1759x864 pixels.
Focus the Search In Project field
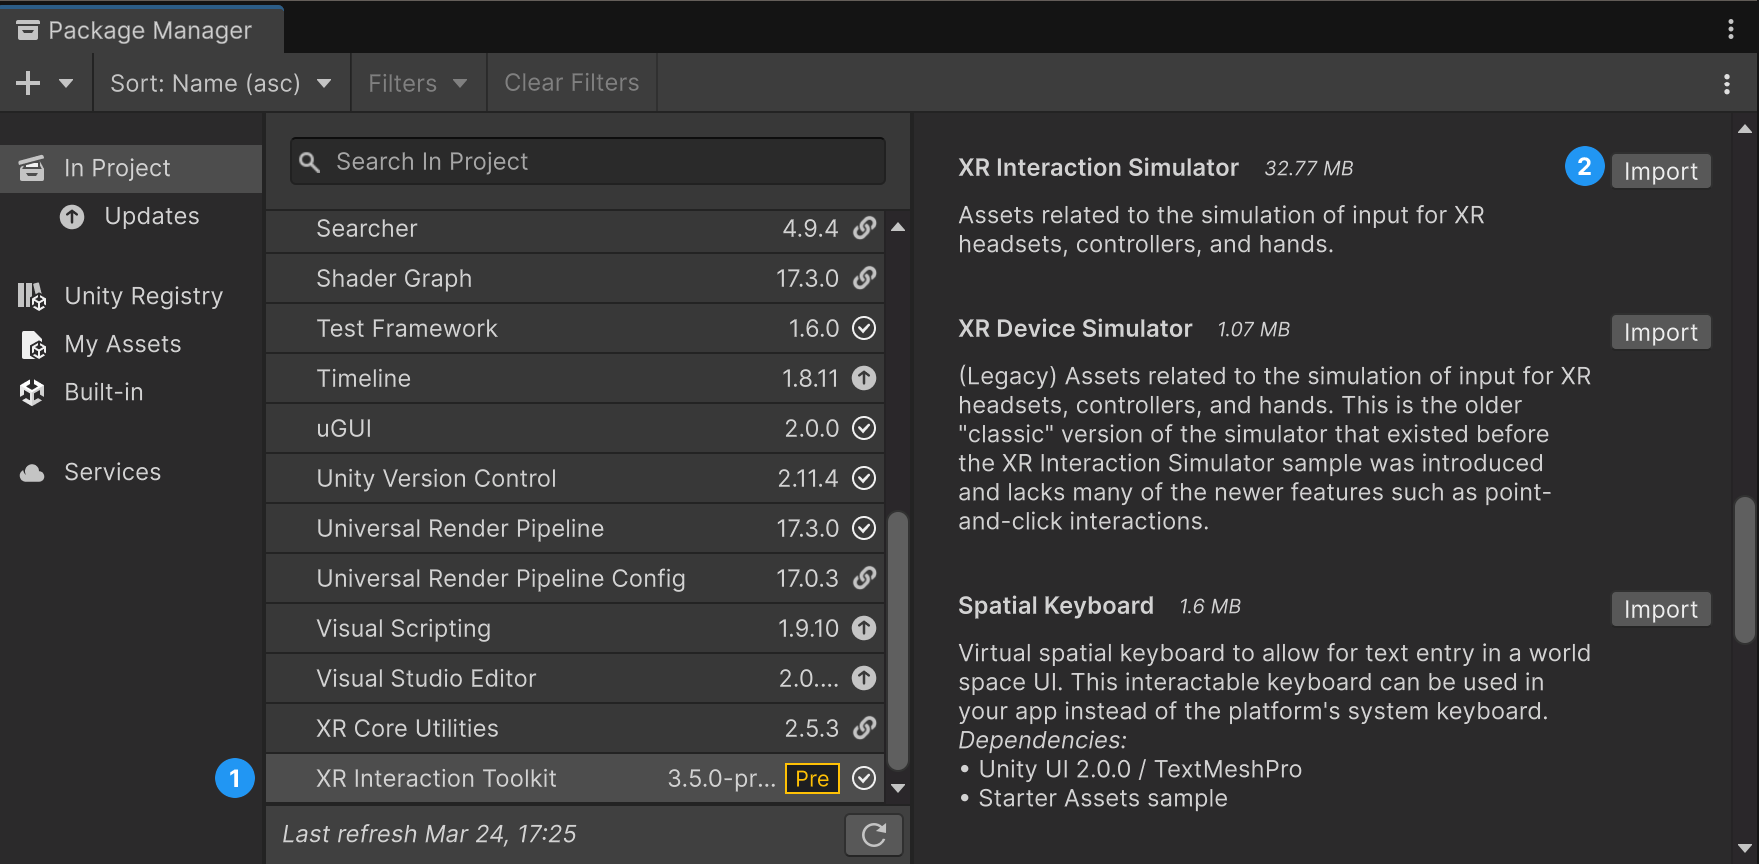[588, 161]
